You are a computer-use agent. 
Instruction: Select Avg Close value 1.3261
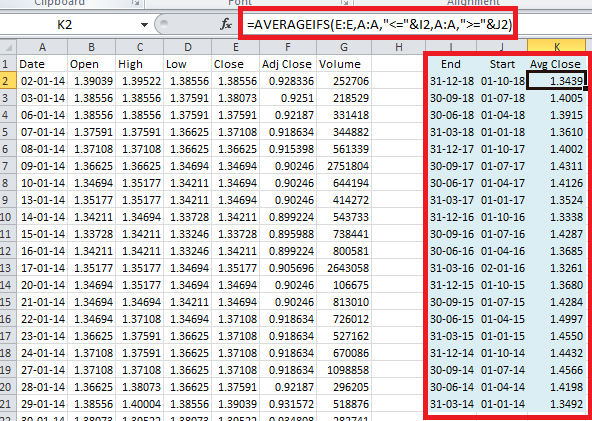pos(556,268)
